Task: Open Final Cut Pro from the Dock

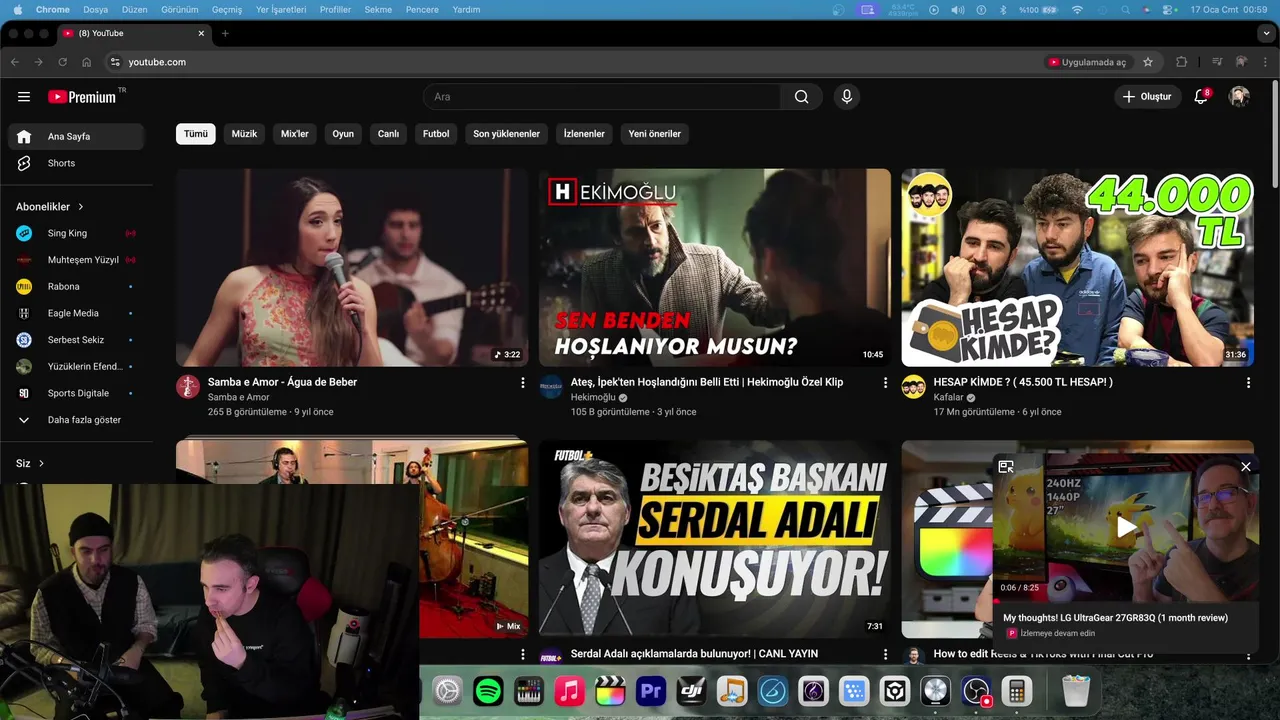Action: (610, 691)
